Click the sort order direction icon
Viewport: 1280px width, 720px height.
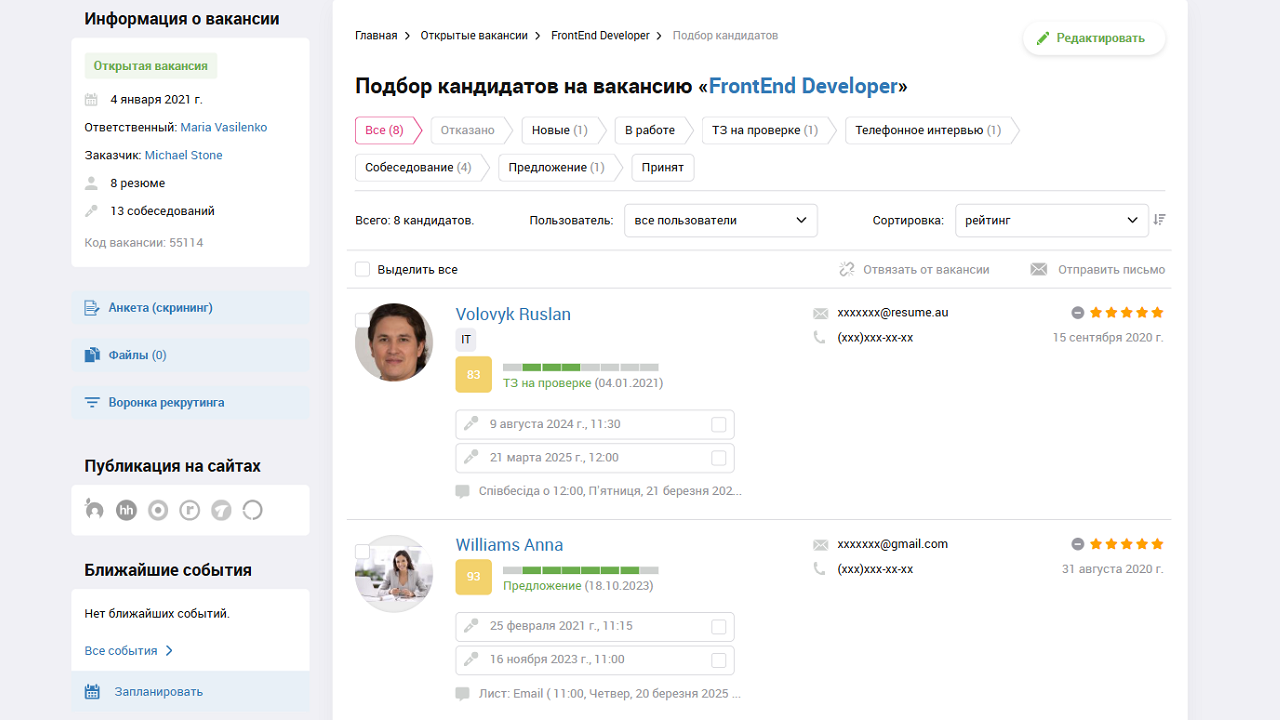(x=1159, y=220)
